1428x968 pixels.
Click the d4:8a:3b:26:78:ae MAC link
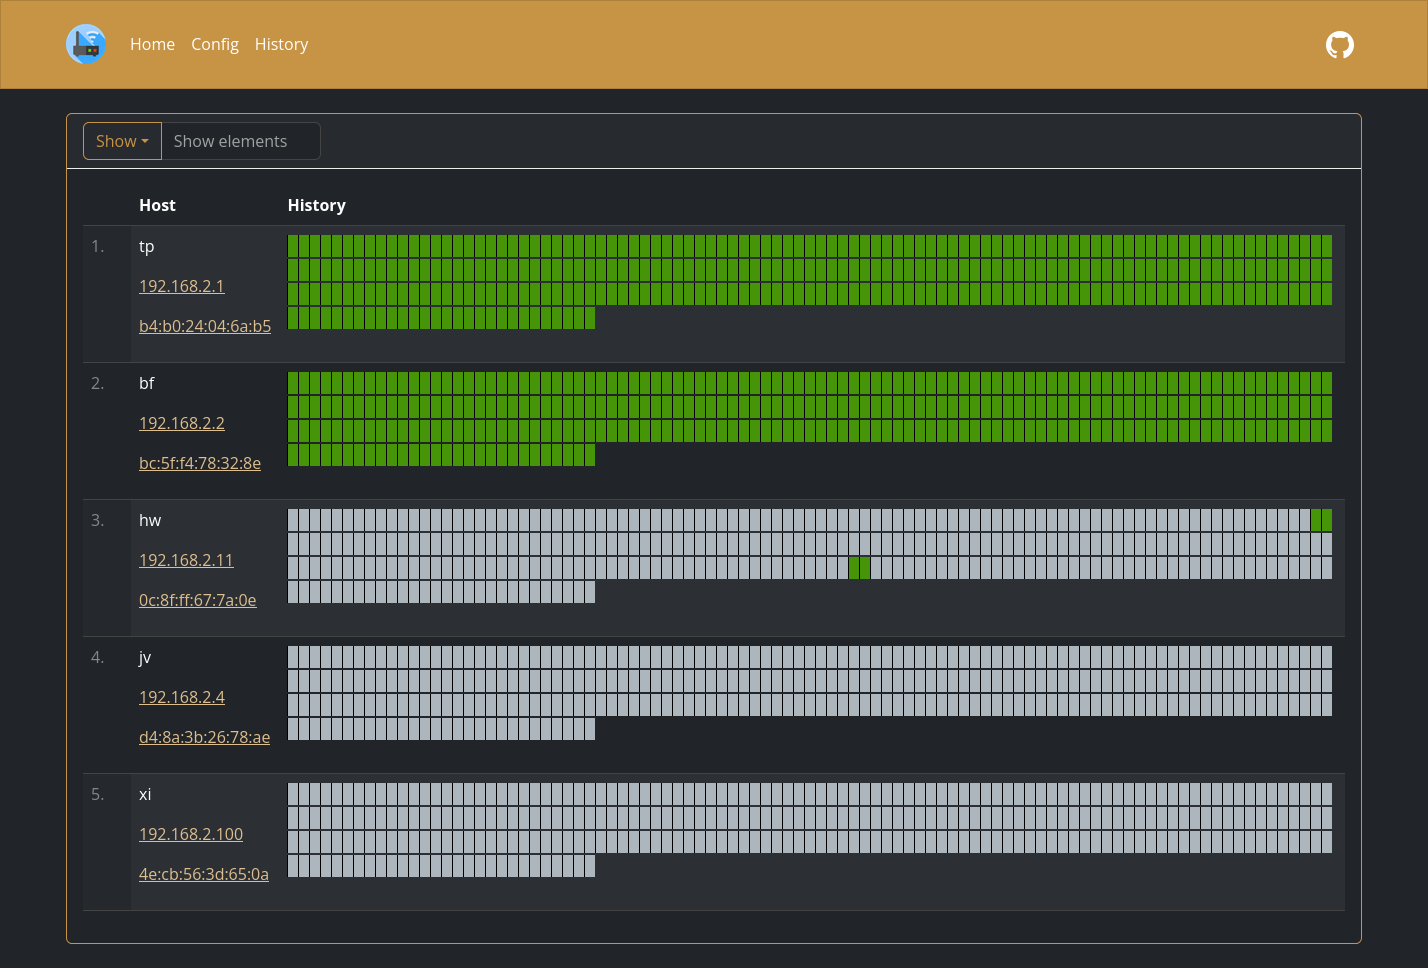[x=205, y=736]
